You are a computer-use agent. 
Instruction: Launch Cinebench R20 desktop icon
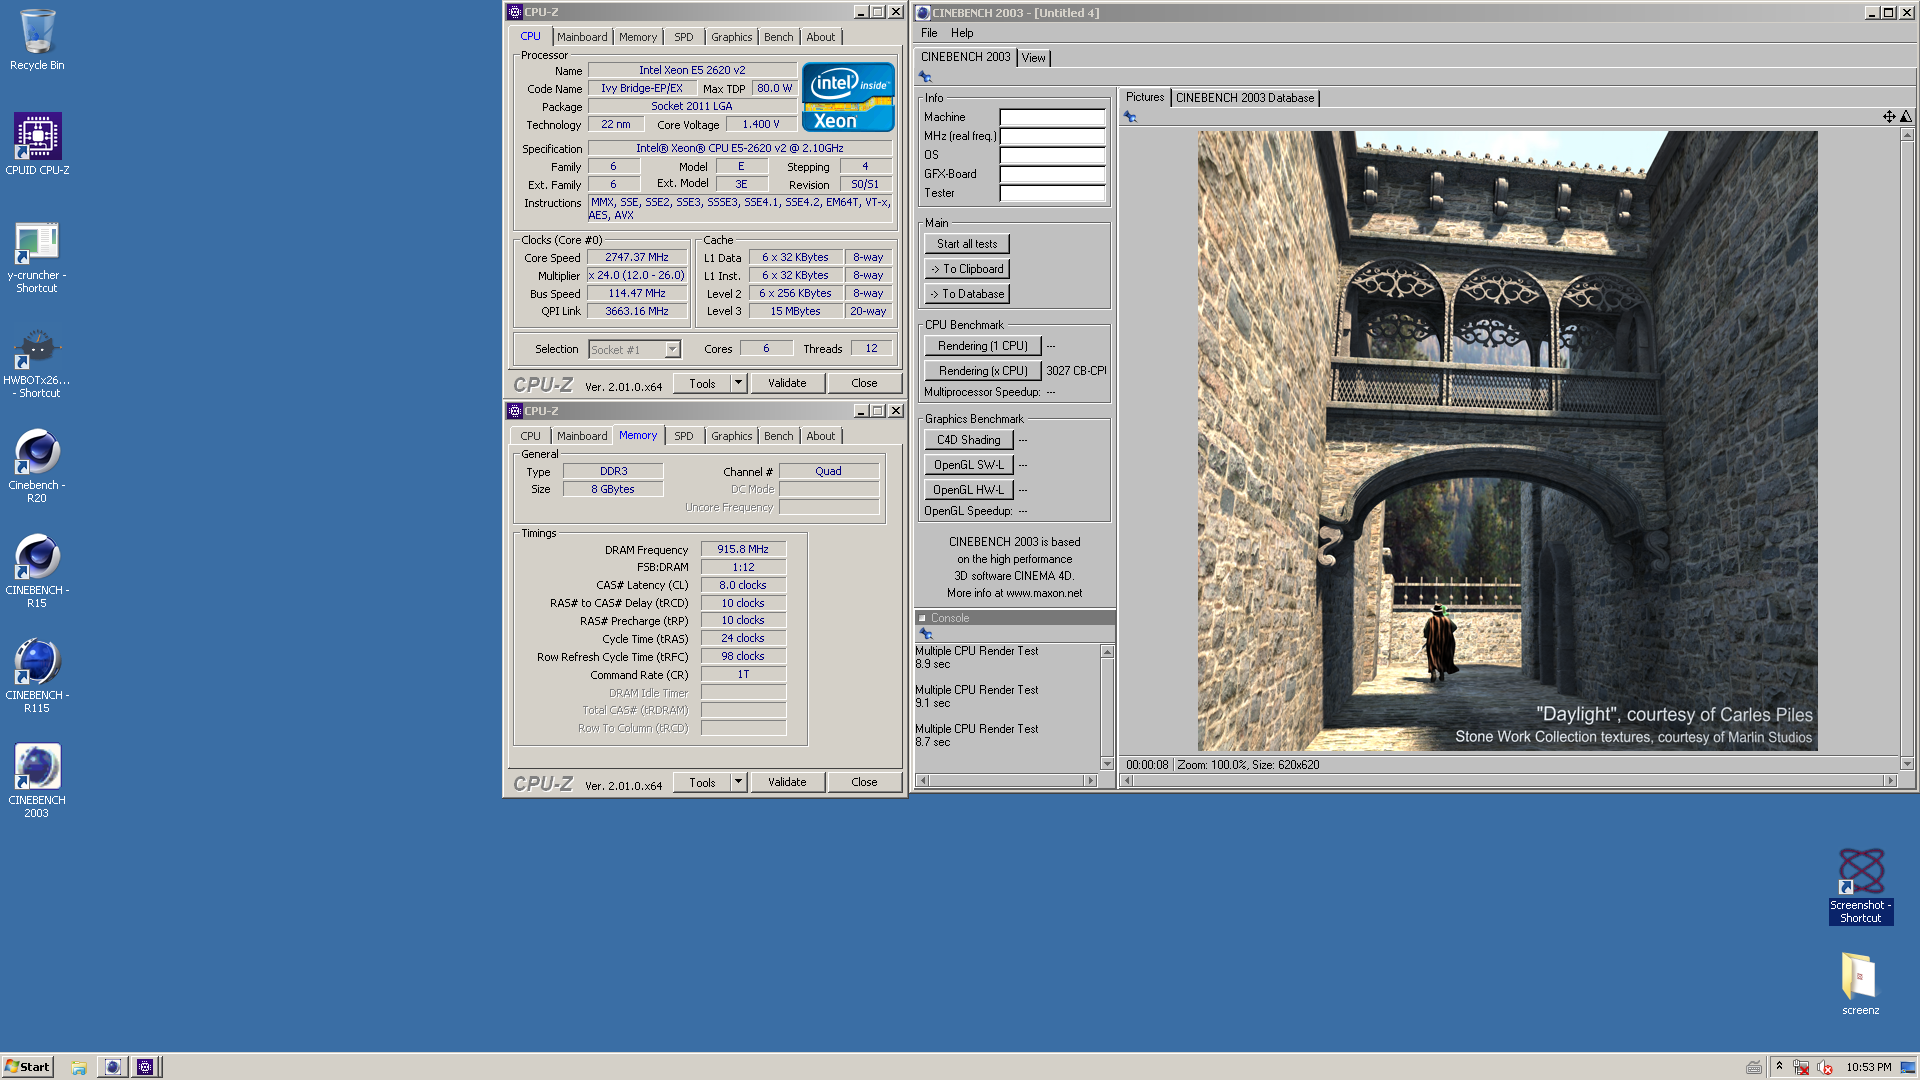(37, 467)
